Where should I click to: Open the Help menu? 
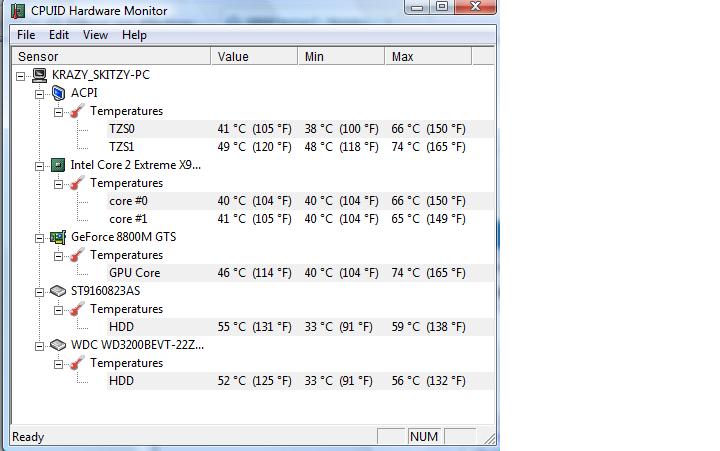point(134,35)
